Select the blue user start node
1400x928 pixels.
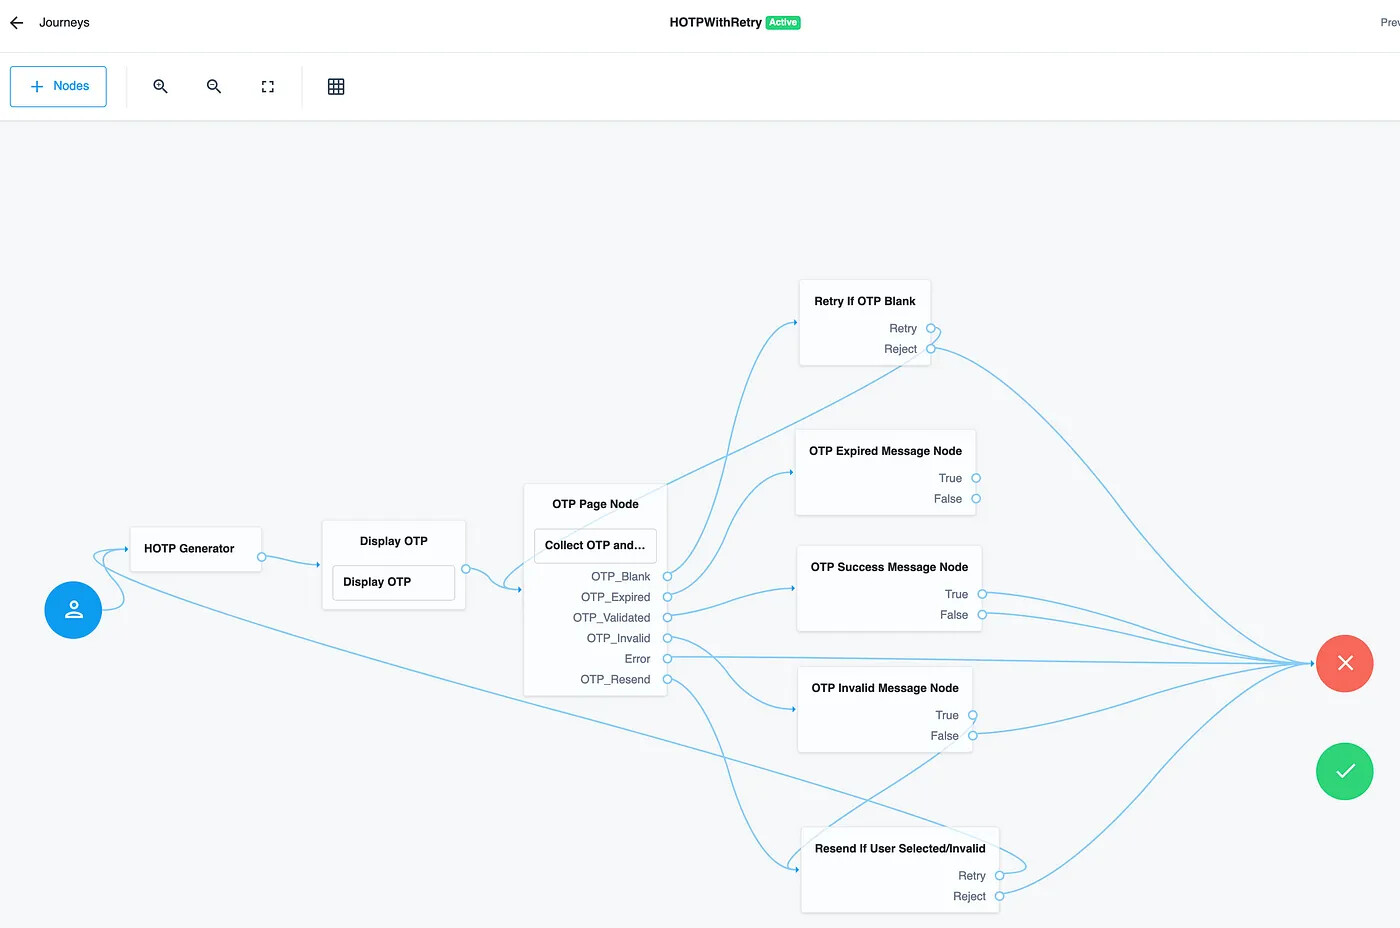pos(73,610)
